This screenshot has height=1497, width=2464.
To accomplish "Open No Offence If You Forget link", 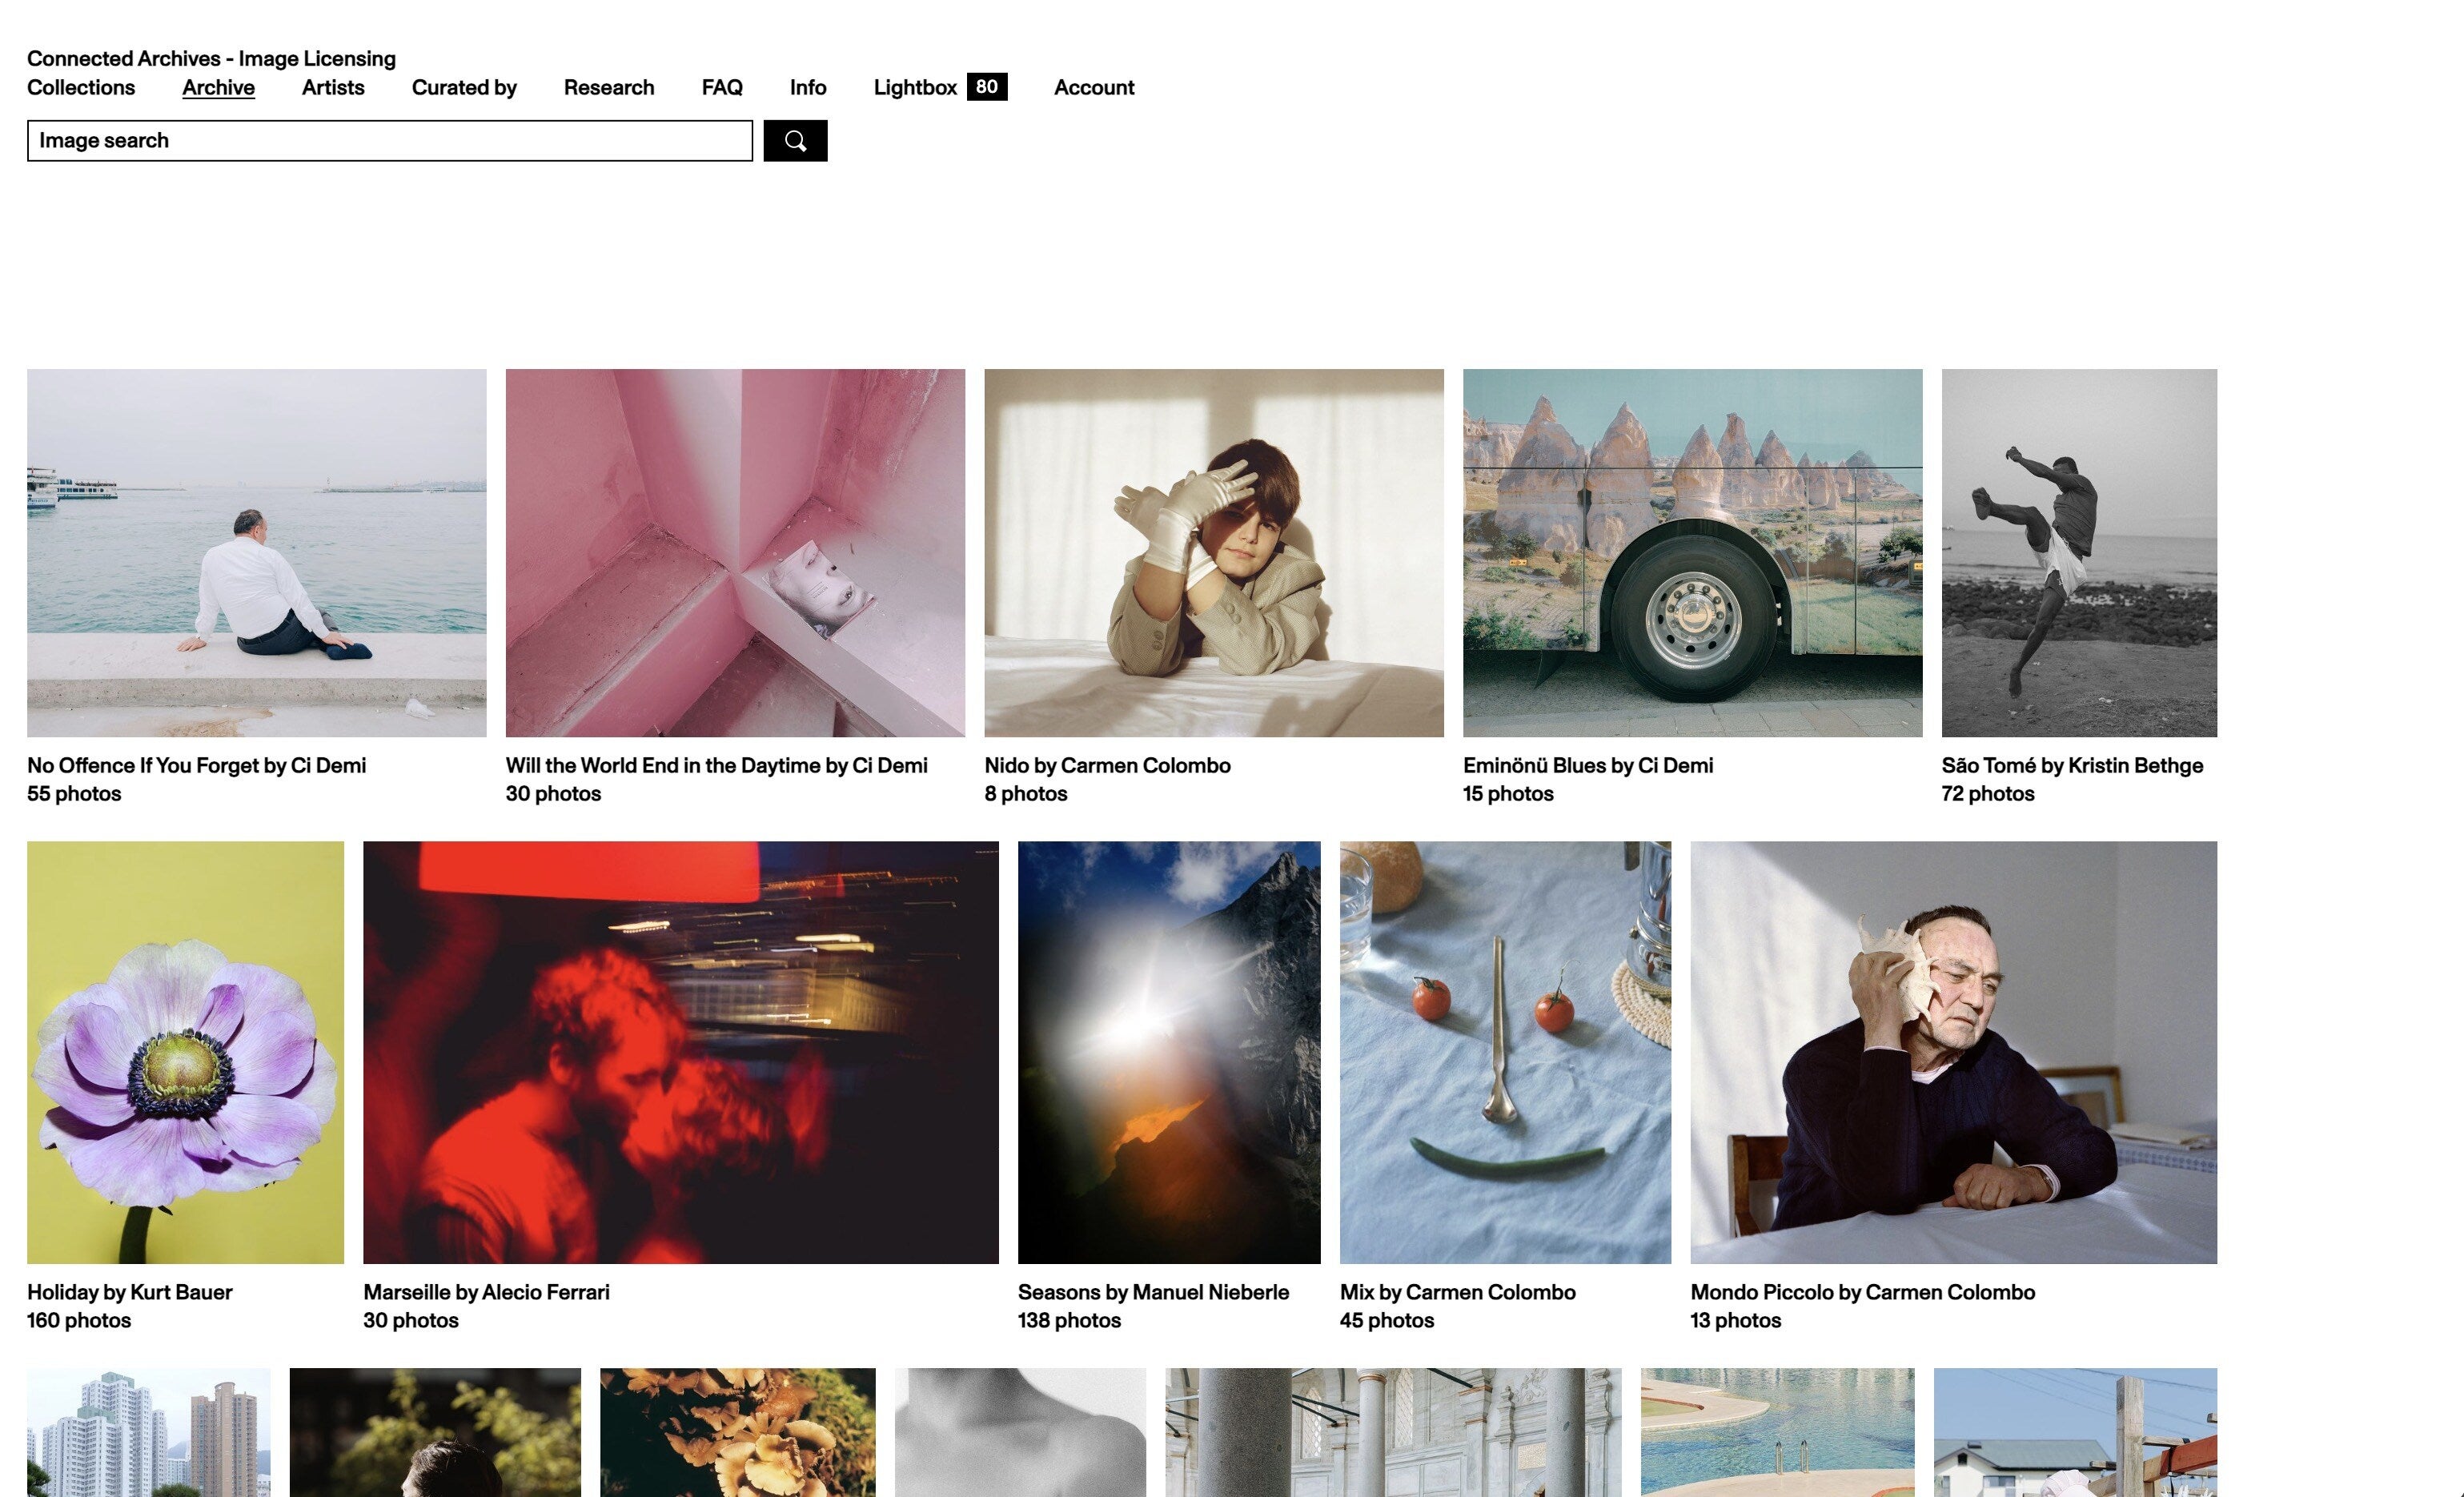I will 196,765.
